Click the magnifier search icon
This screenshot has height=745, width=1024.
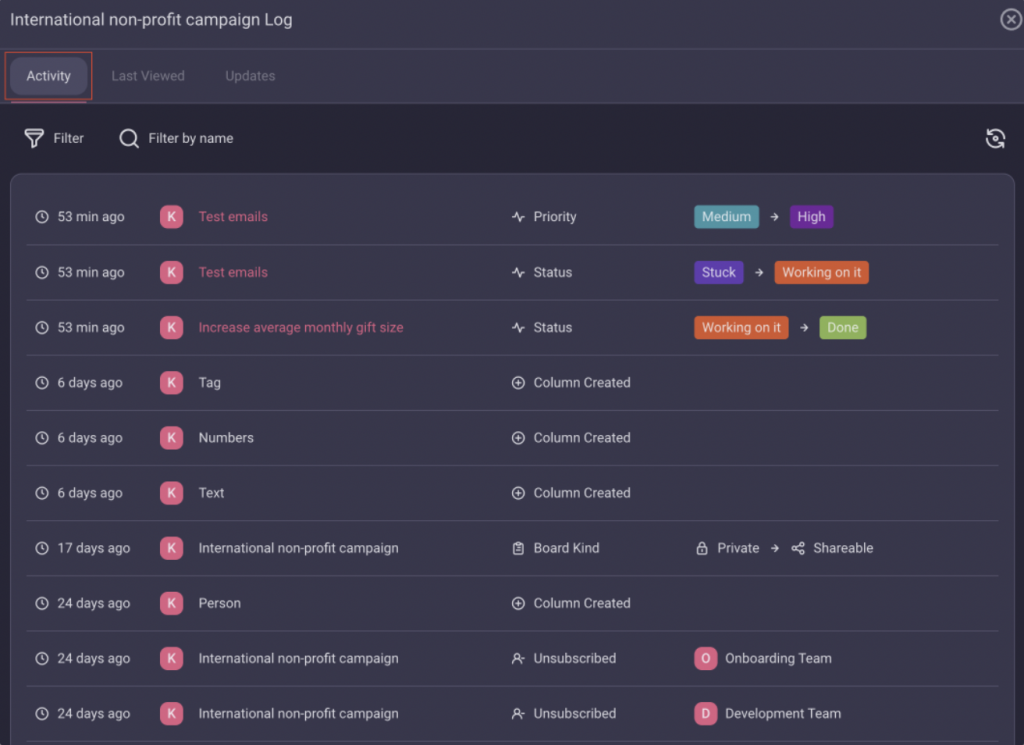tap(129, 138)
